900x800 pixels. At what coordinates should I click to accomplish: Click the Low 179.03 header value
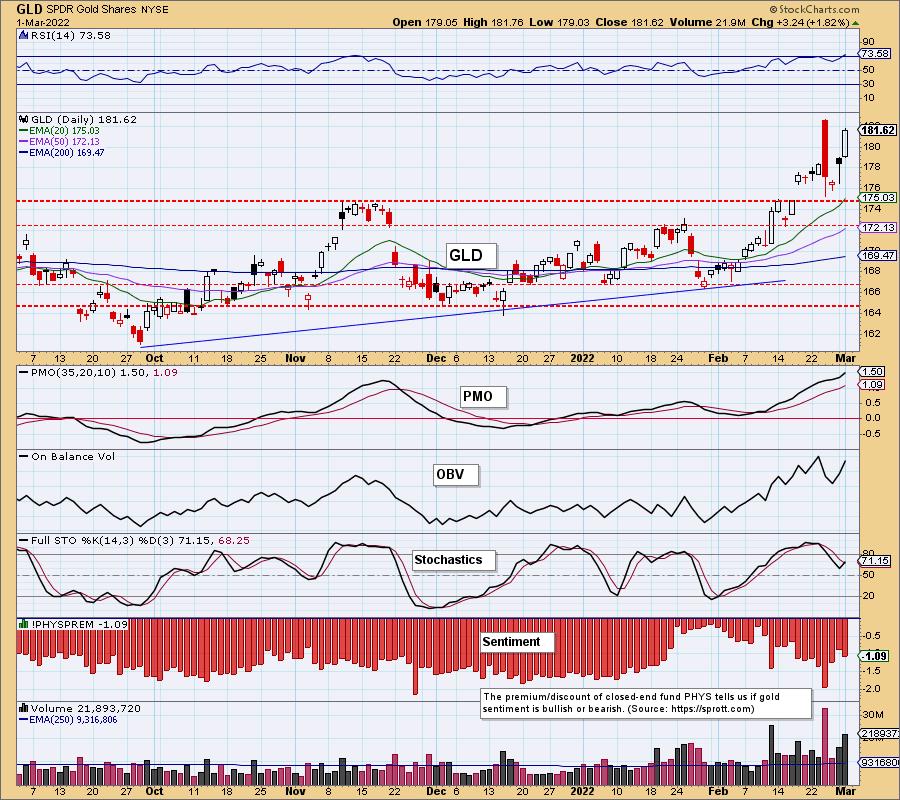pos(559,22)
